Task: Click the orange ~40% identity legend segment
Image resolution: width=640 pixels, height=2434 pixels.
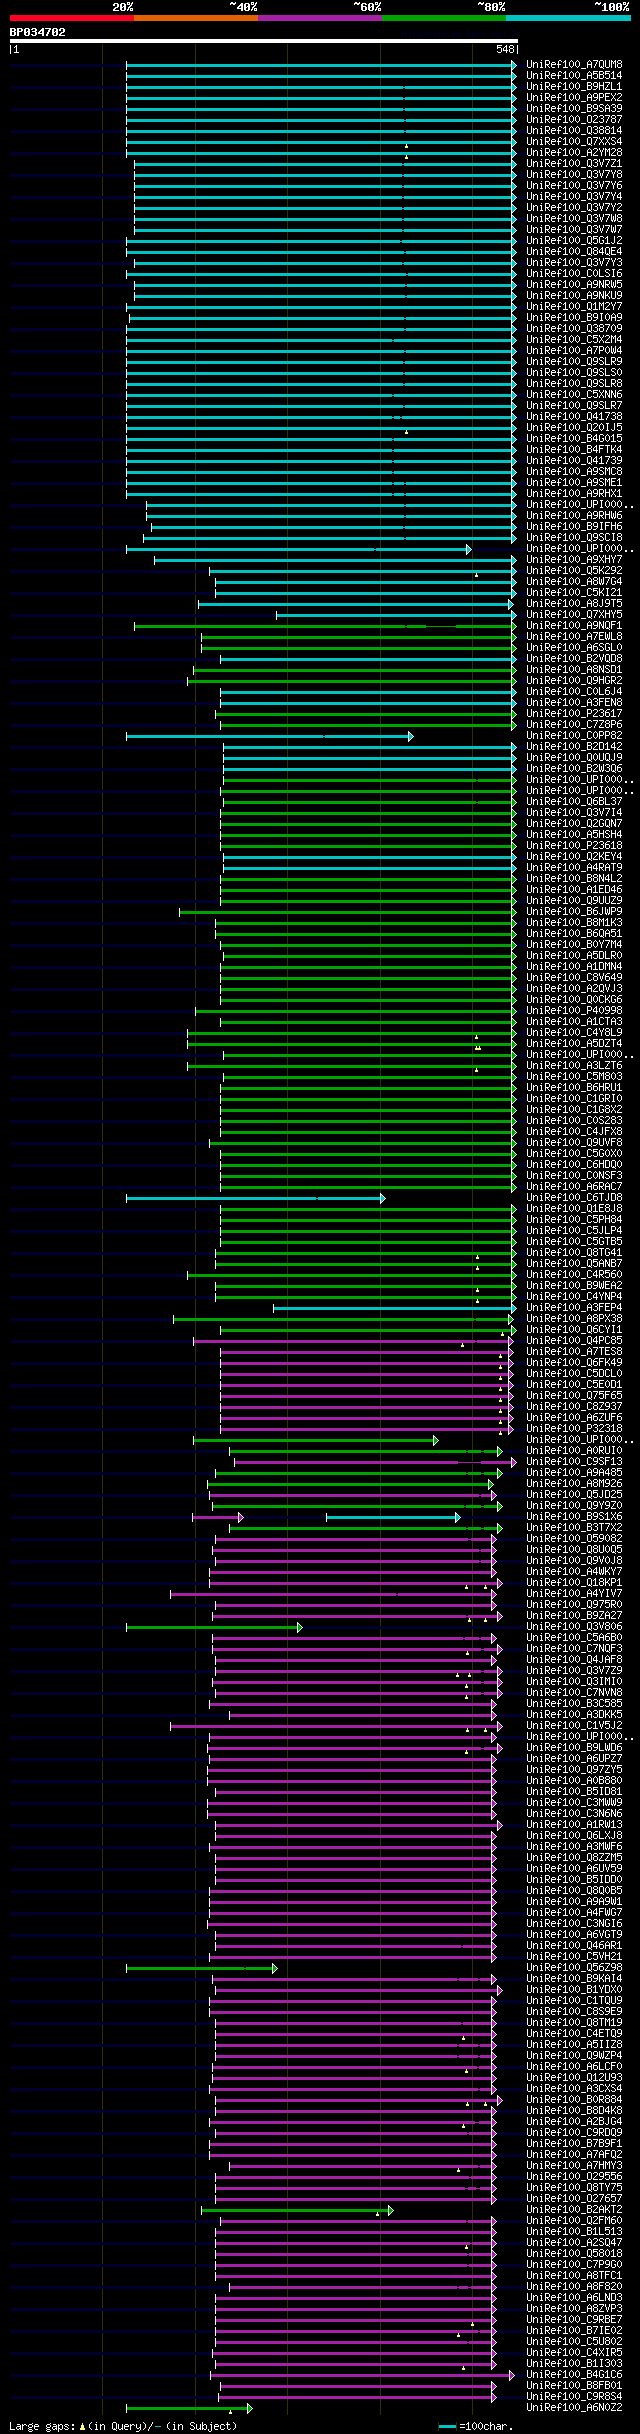Action: coord(196,18)
